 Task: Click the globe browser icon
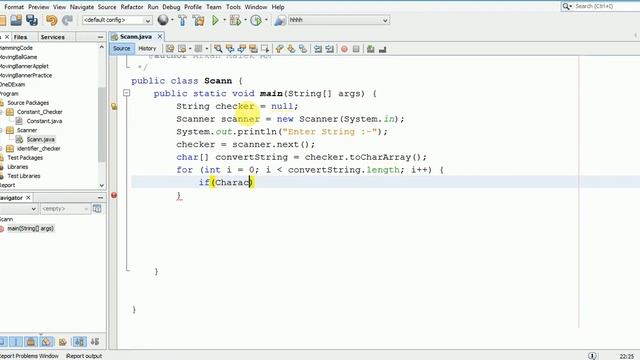point(163,20)
